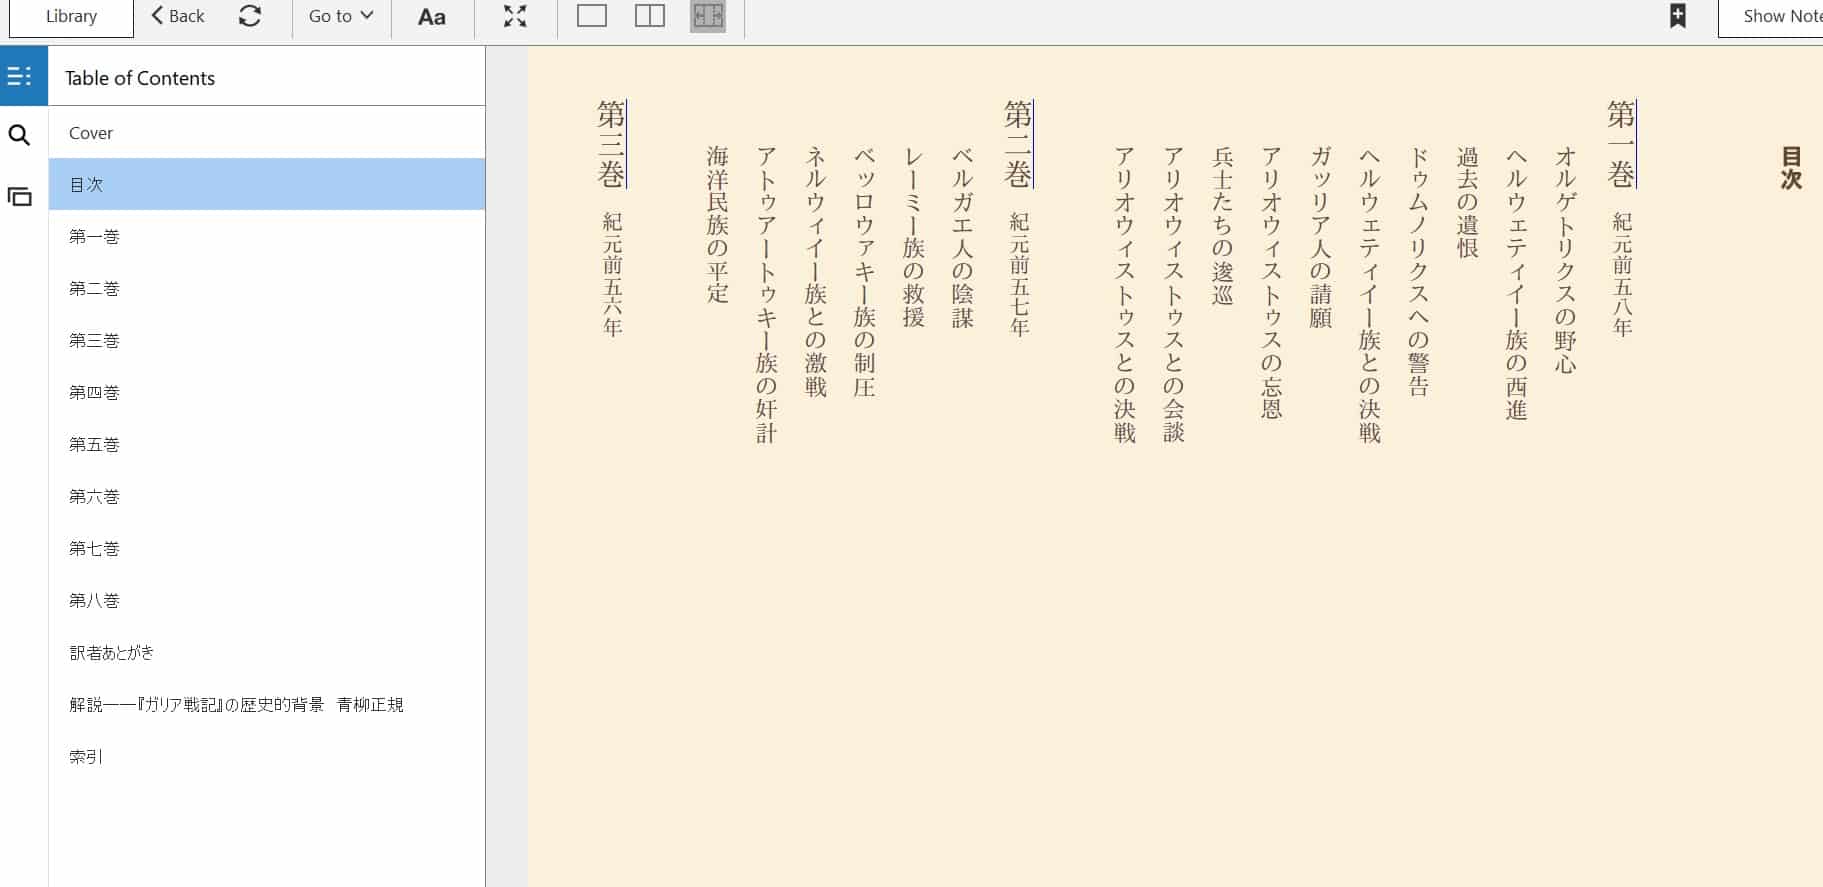Screen dimensions: 1823x887
Task: Open 索引 in contents list
Action: [x=86, y=757]
